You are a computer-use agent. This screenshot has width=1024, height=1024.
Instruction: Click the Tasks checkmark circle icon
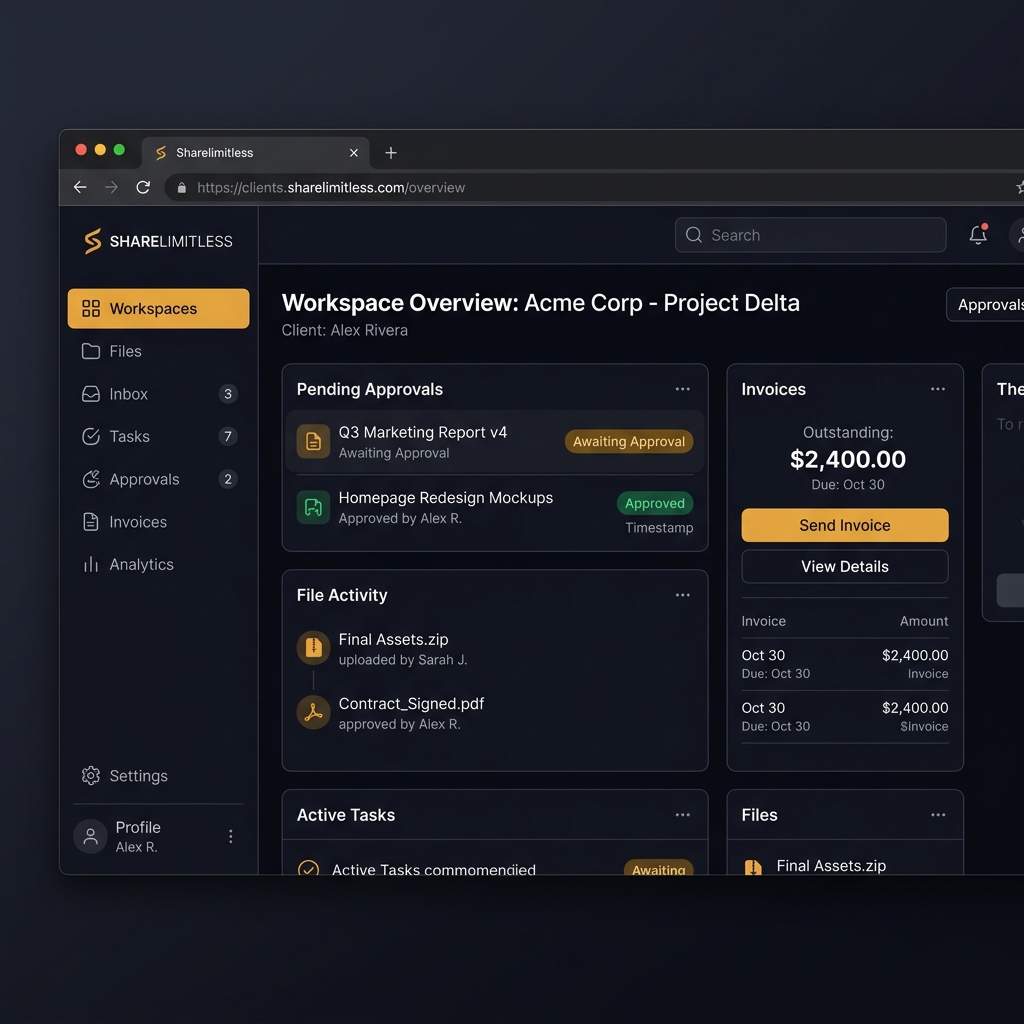pos(91,436)
